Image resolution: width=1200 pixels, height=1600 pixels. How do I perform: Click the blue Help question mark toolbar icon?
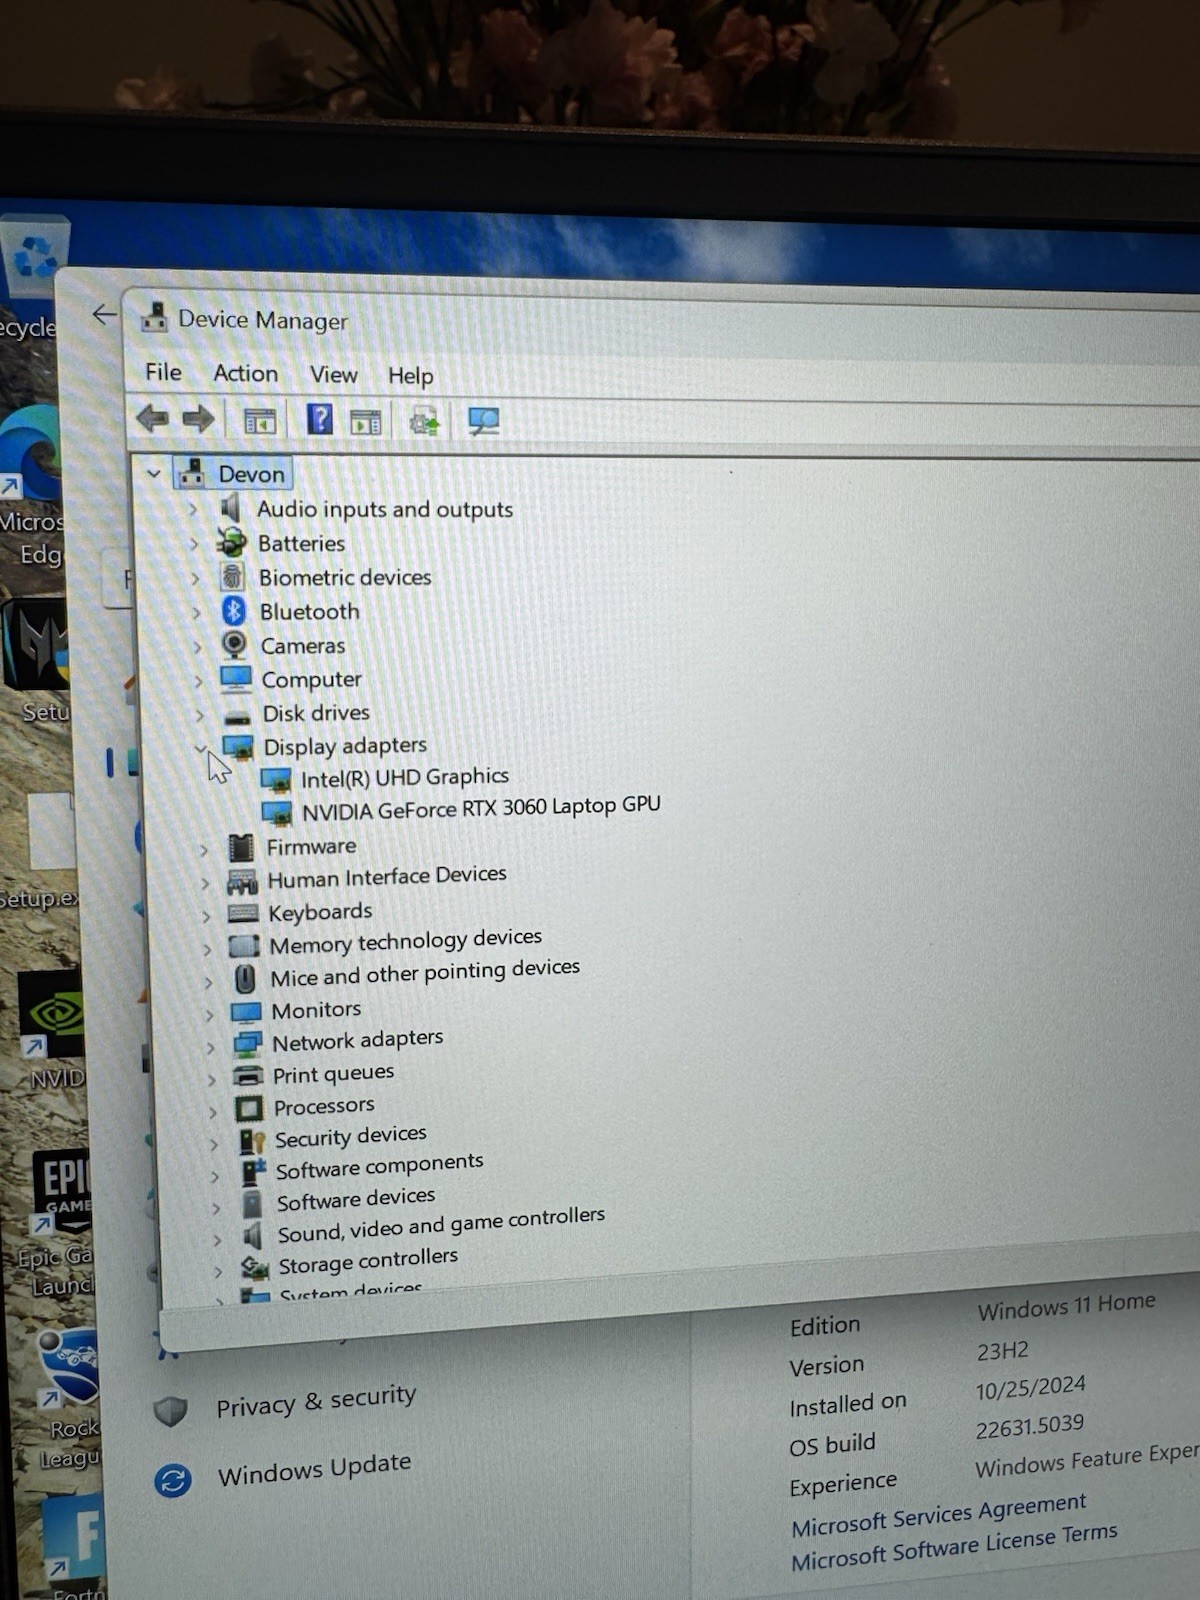coord(320,419)
